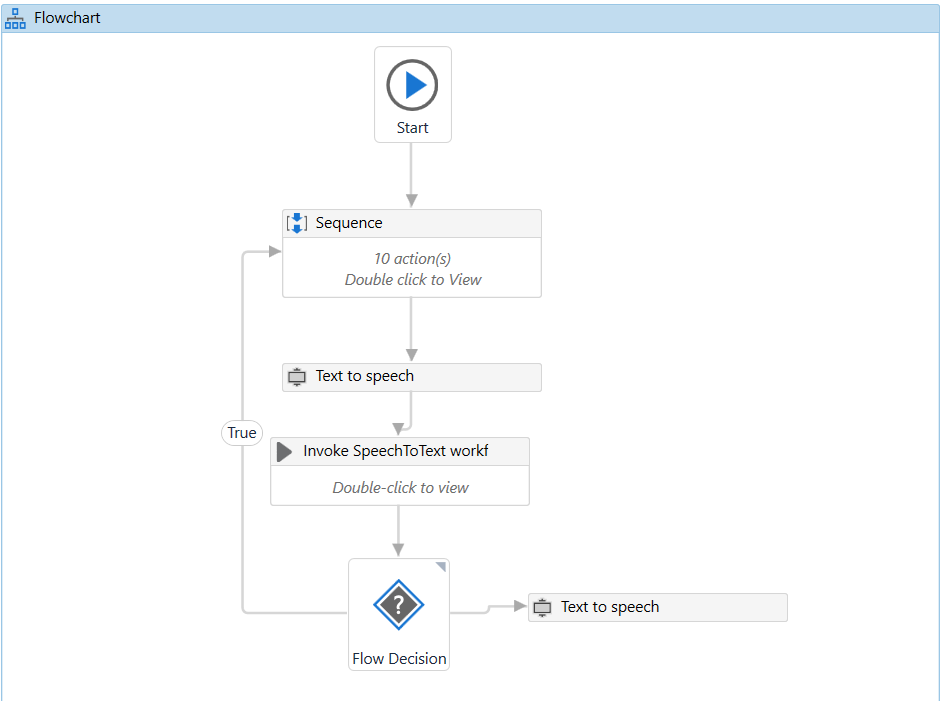Viewport: 942px width, 701px height.
Task: Click the Flowchart icon in the header
Action: (x=16, y=18)
